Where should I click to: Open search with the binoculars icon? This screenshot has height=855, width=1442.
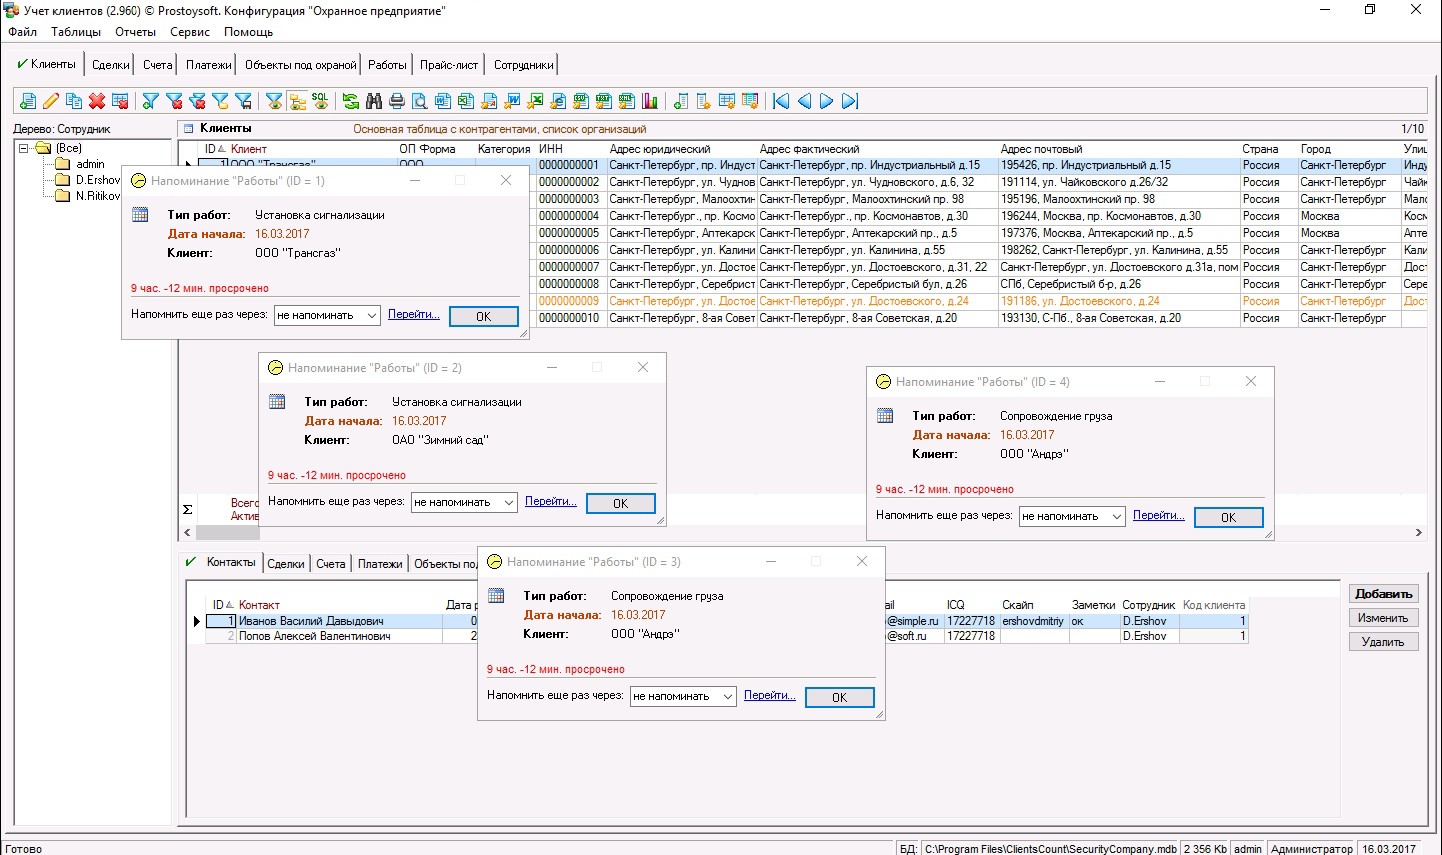pyautogui.click(x=374, y=101)
